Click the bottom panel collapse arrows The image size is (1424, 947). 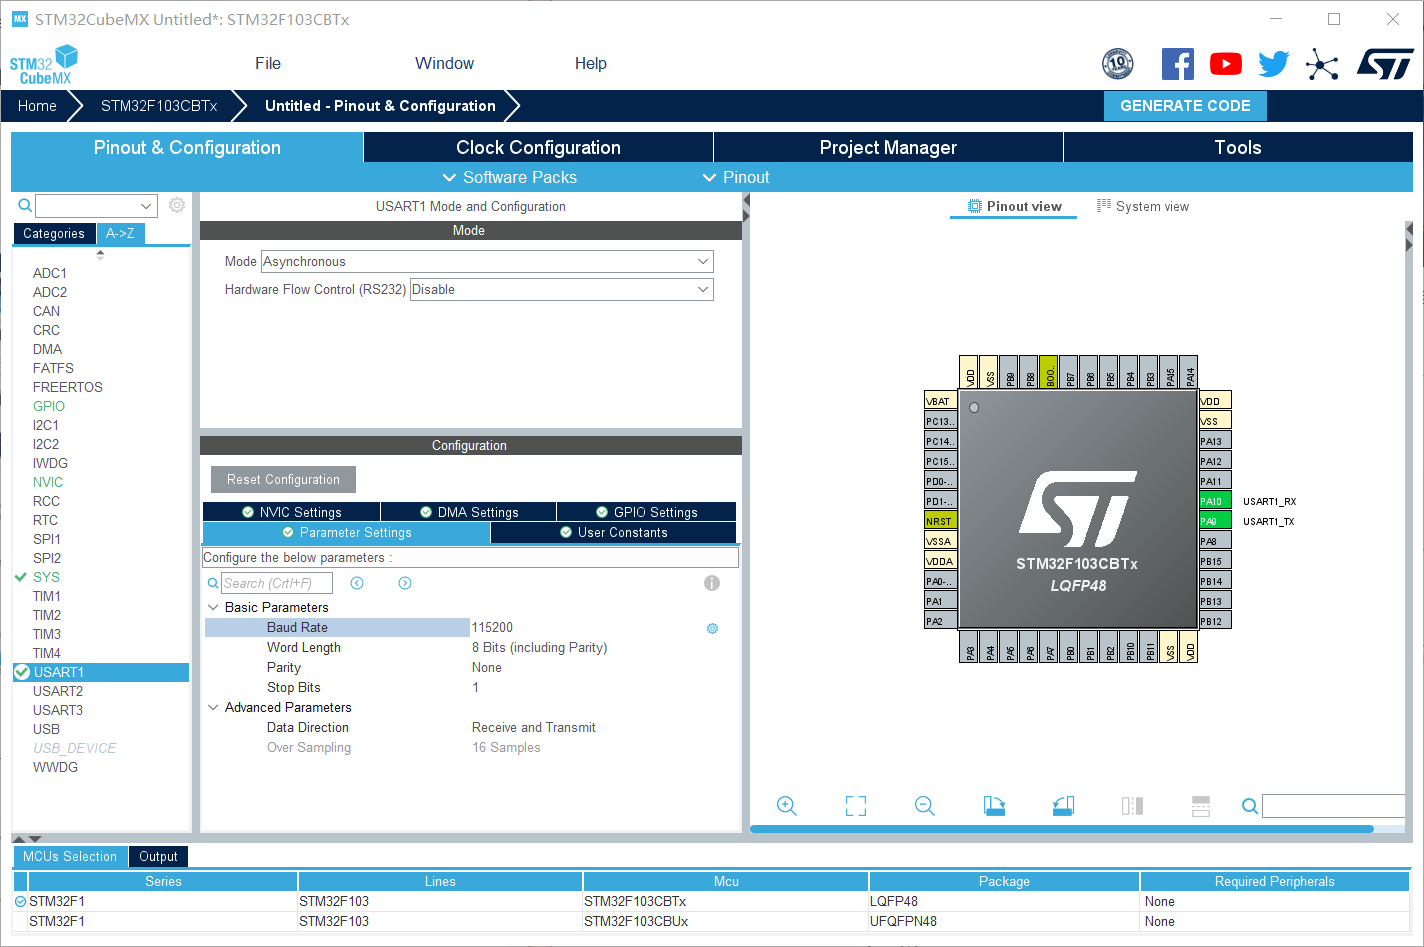point(27,838)
